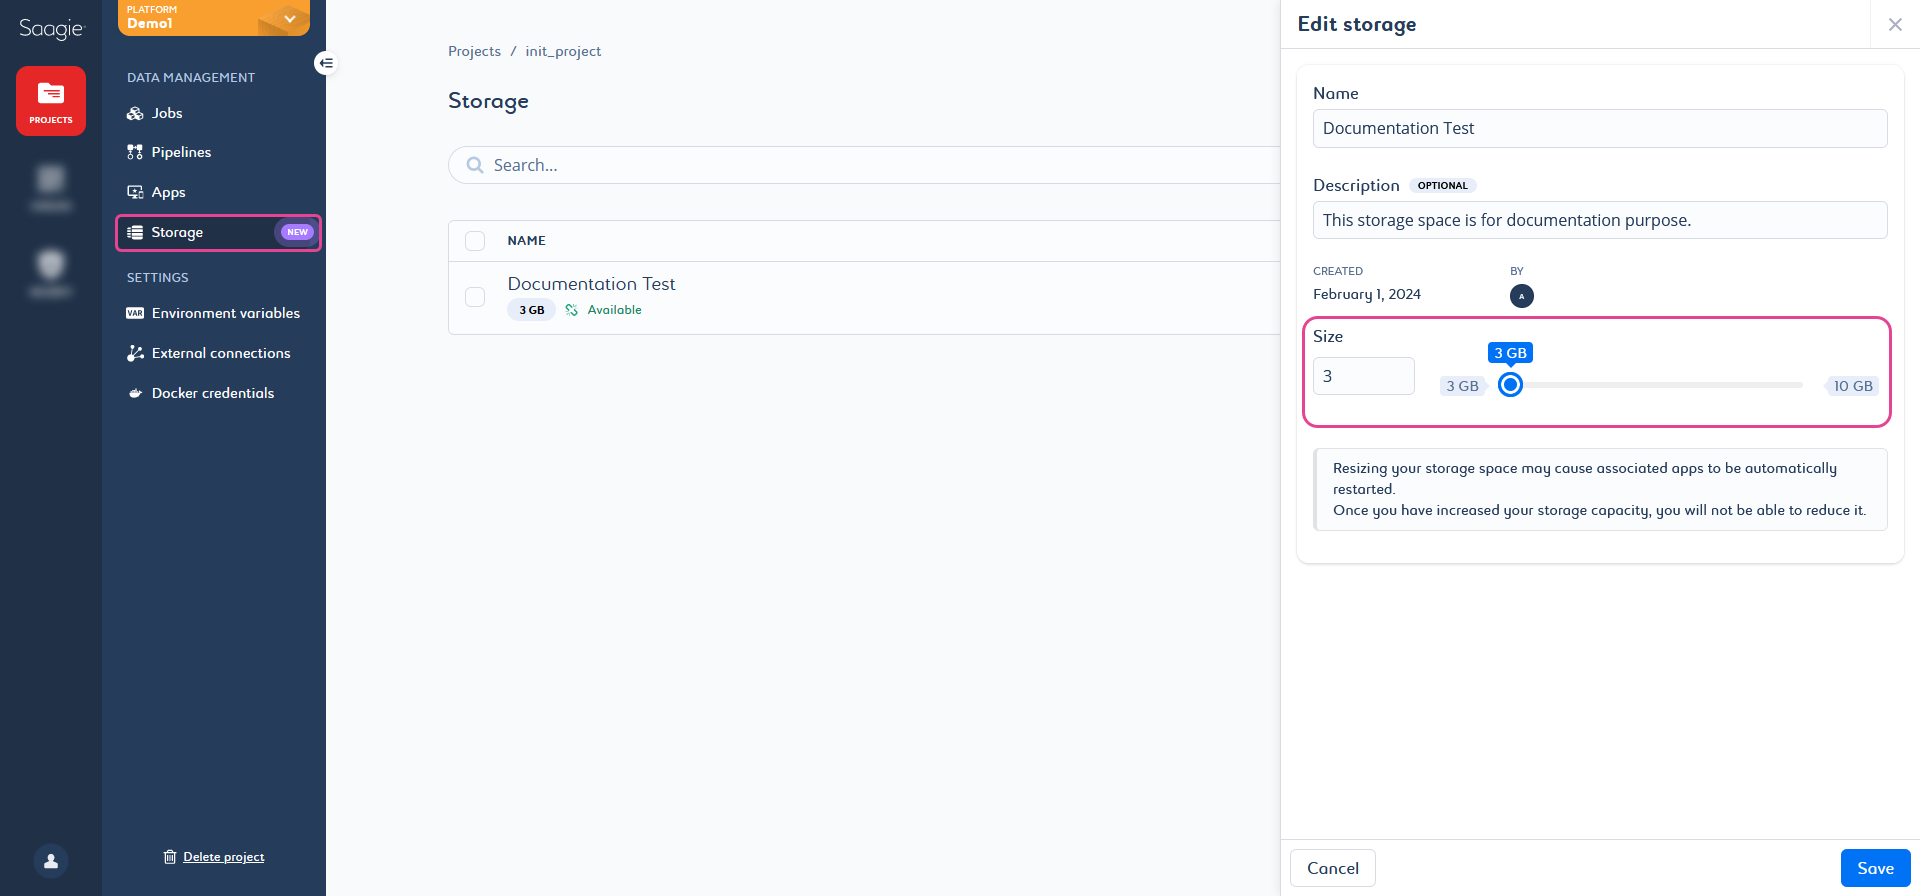Click the creator avatar icon
This screenshot has height=896, width=1920.
(1521, 296)
